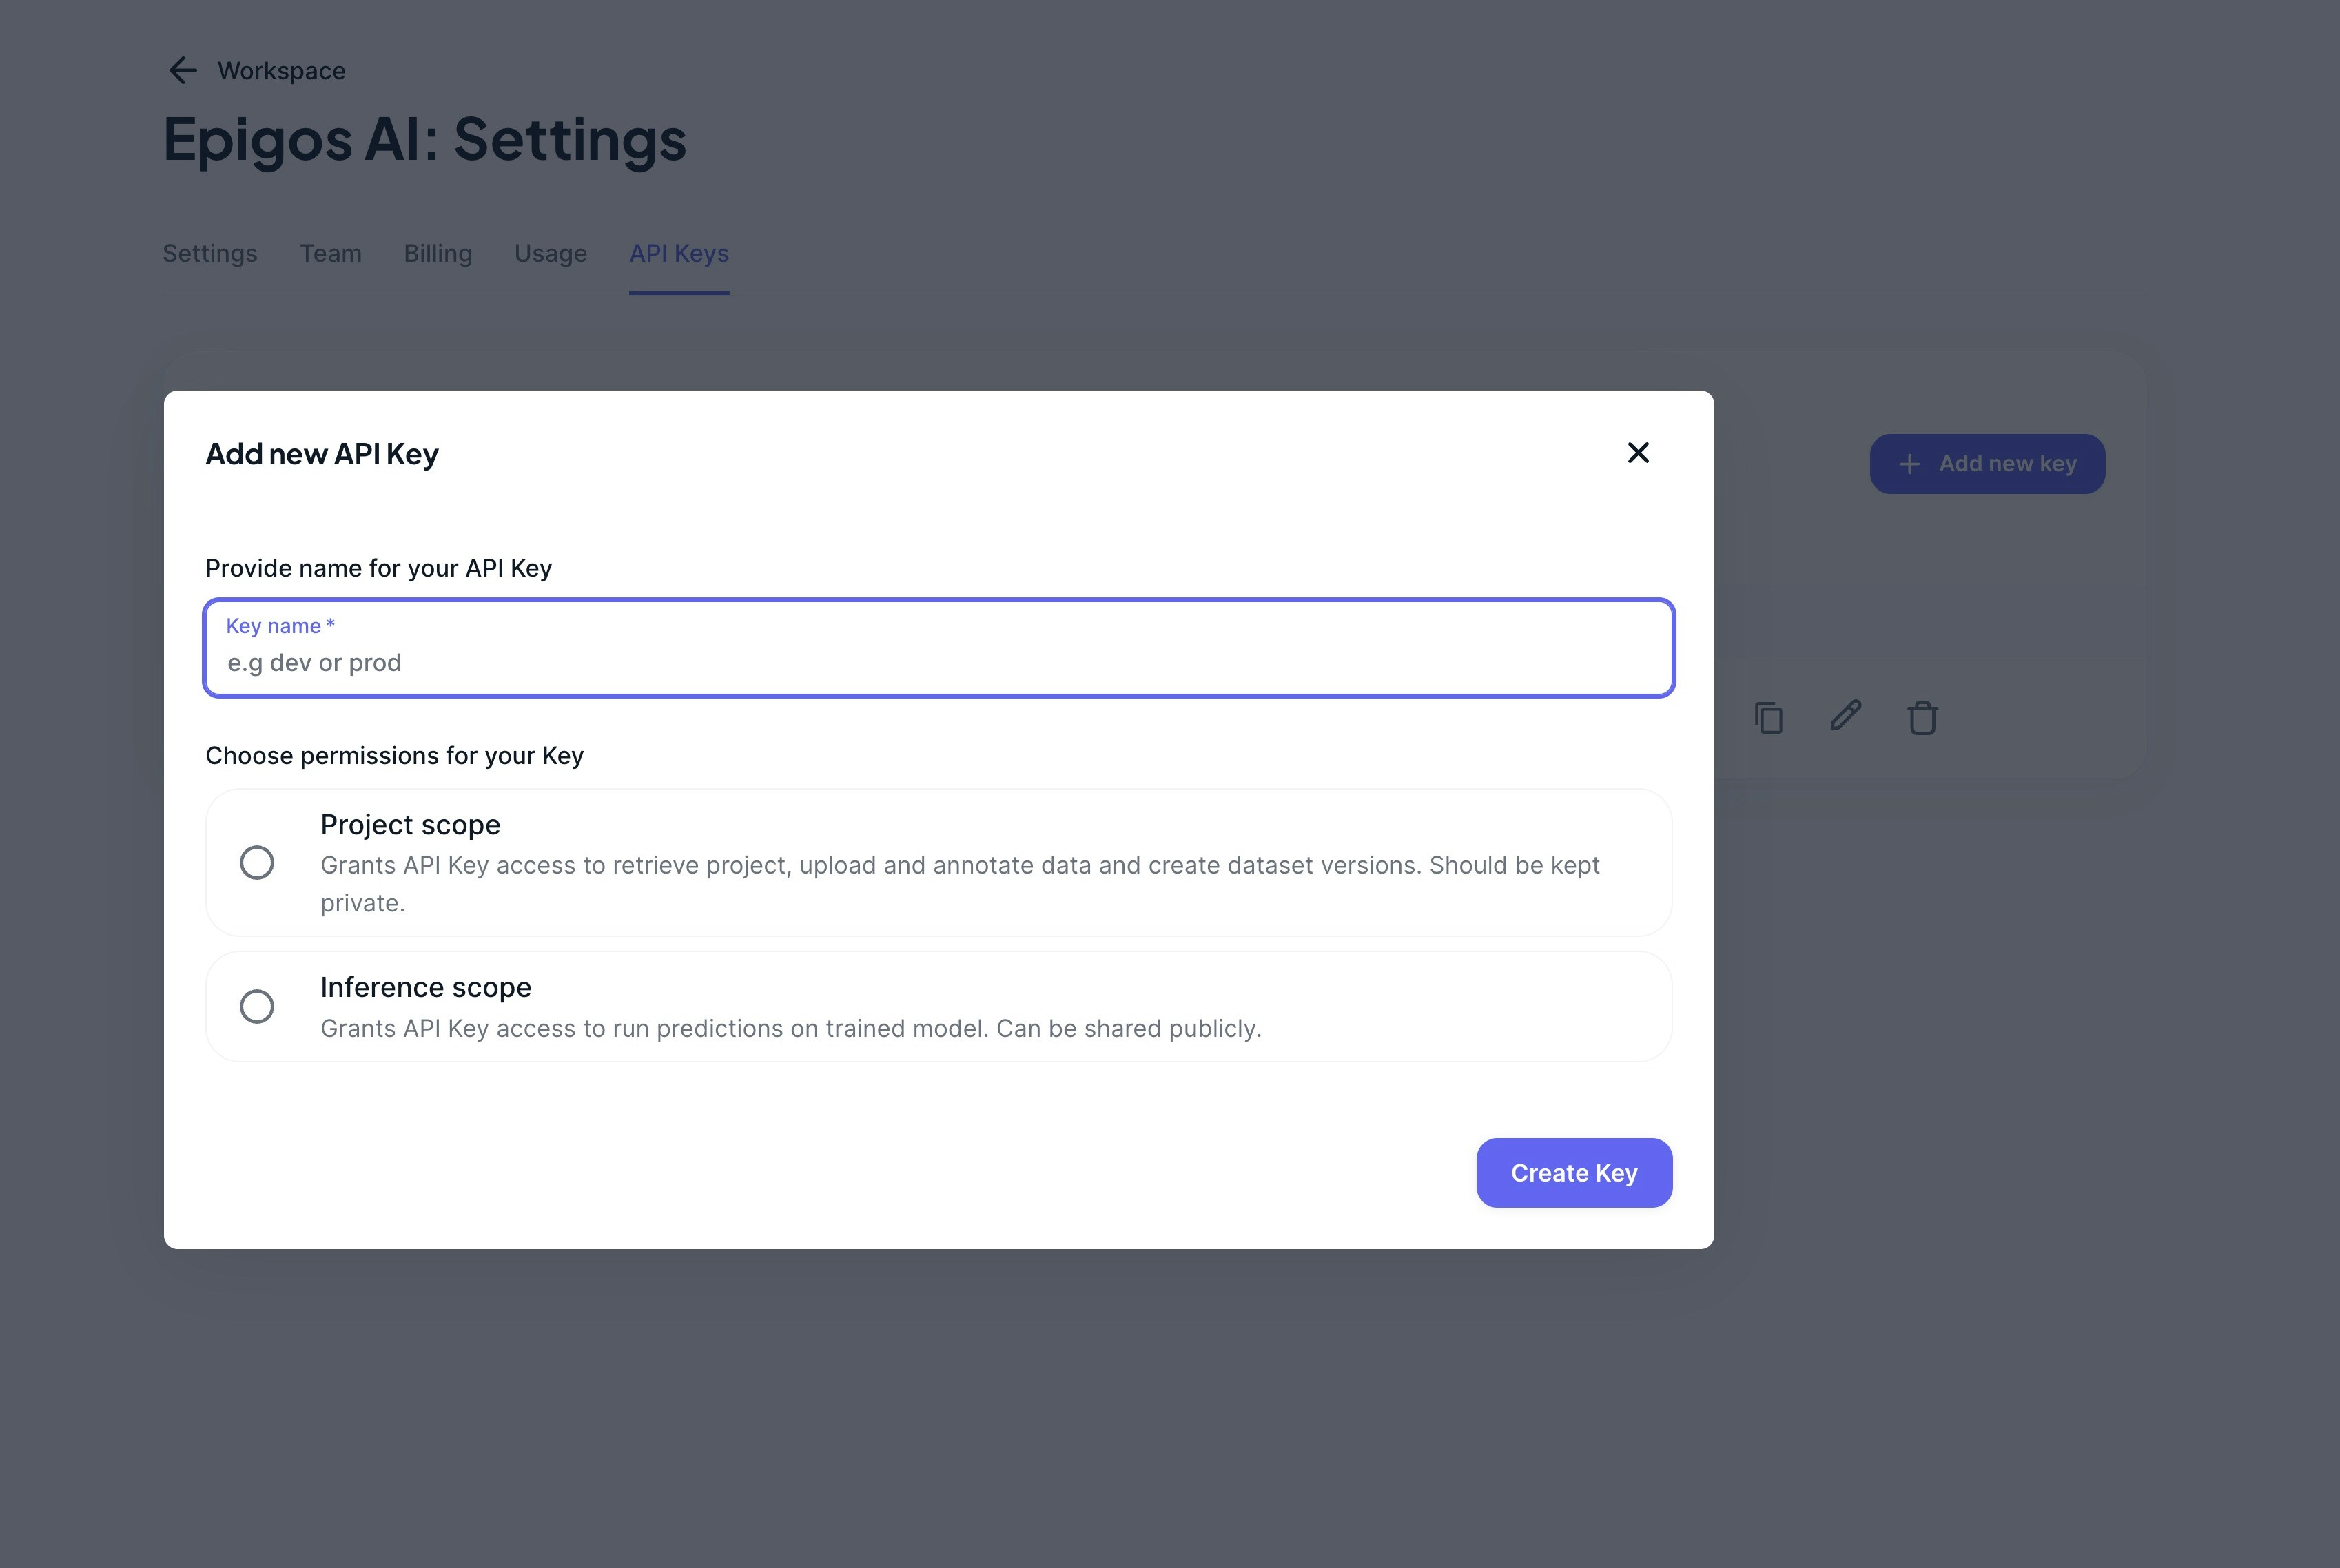Click the plus icon on Add new key

click(x=1909, y=463)
